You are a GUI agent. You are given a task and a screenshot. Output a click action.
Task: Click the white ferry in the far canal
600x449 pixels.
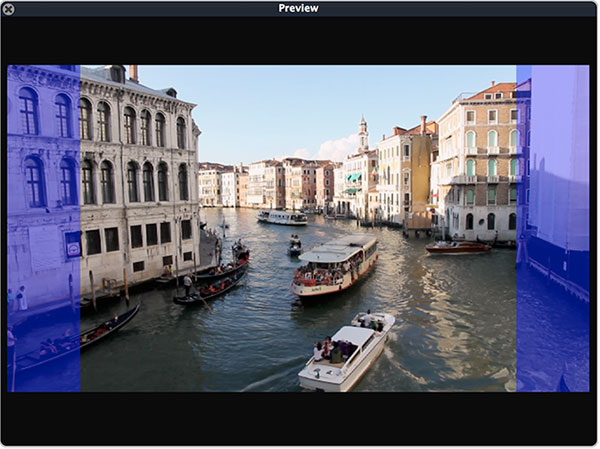tap(283, 217)
